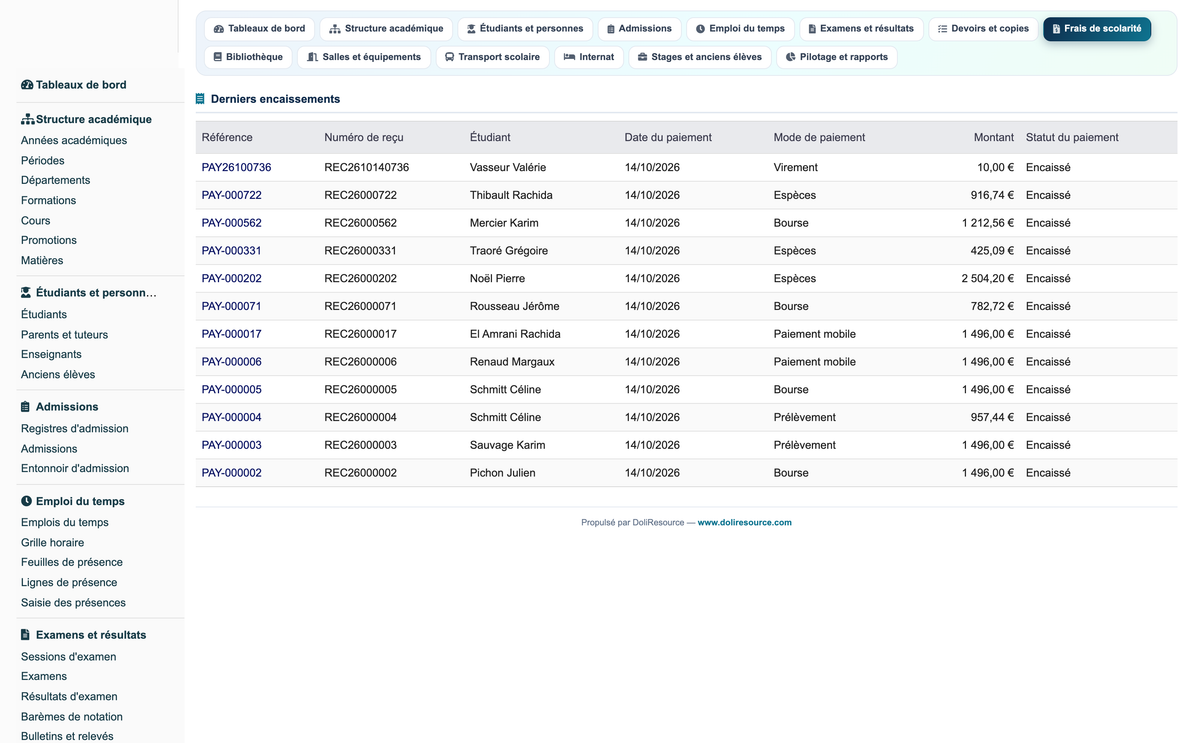This screenshot has height=743, width=1200.
Task: Open Promotions in the sidebar
Action: (49, 240)
